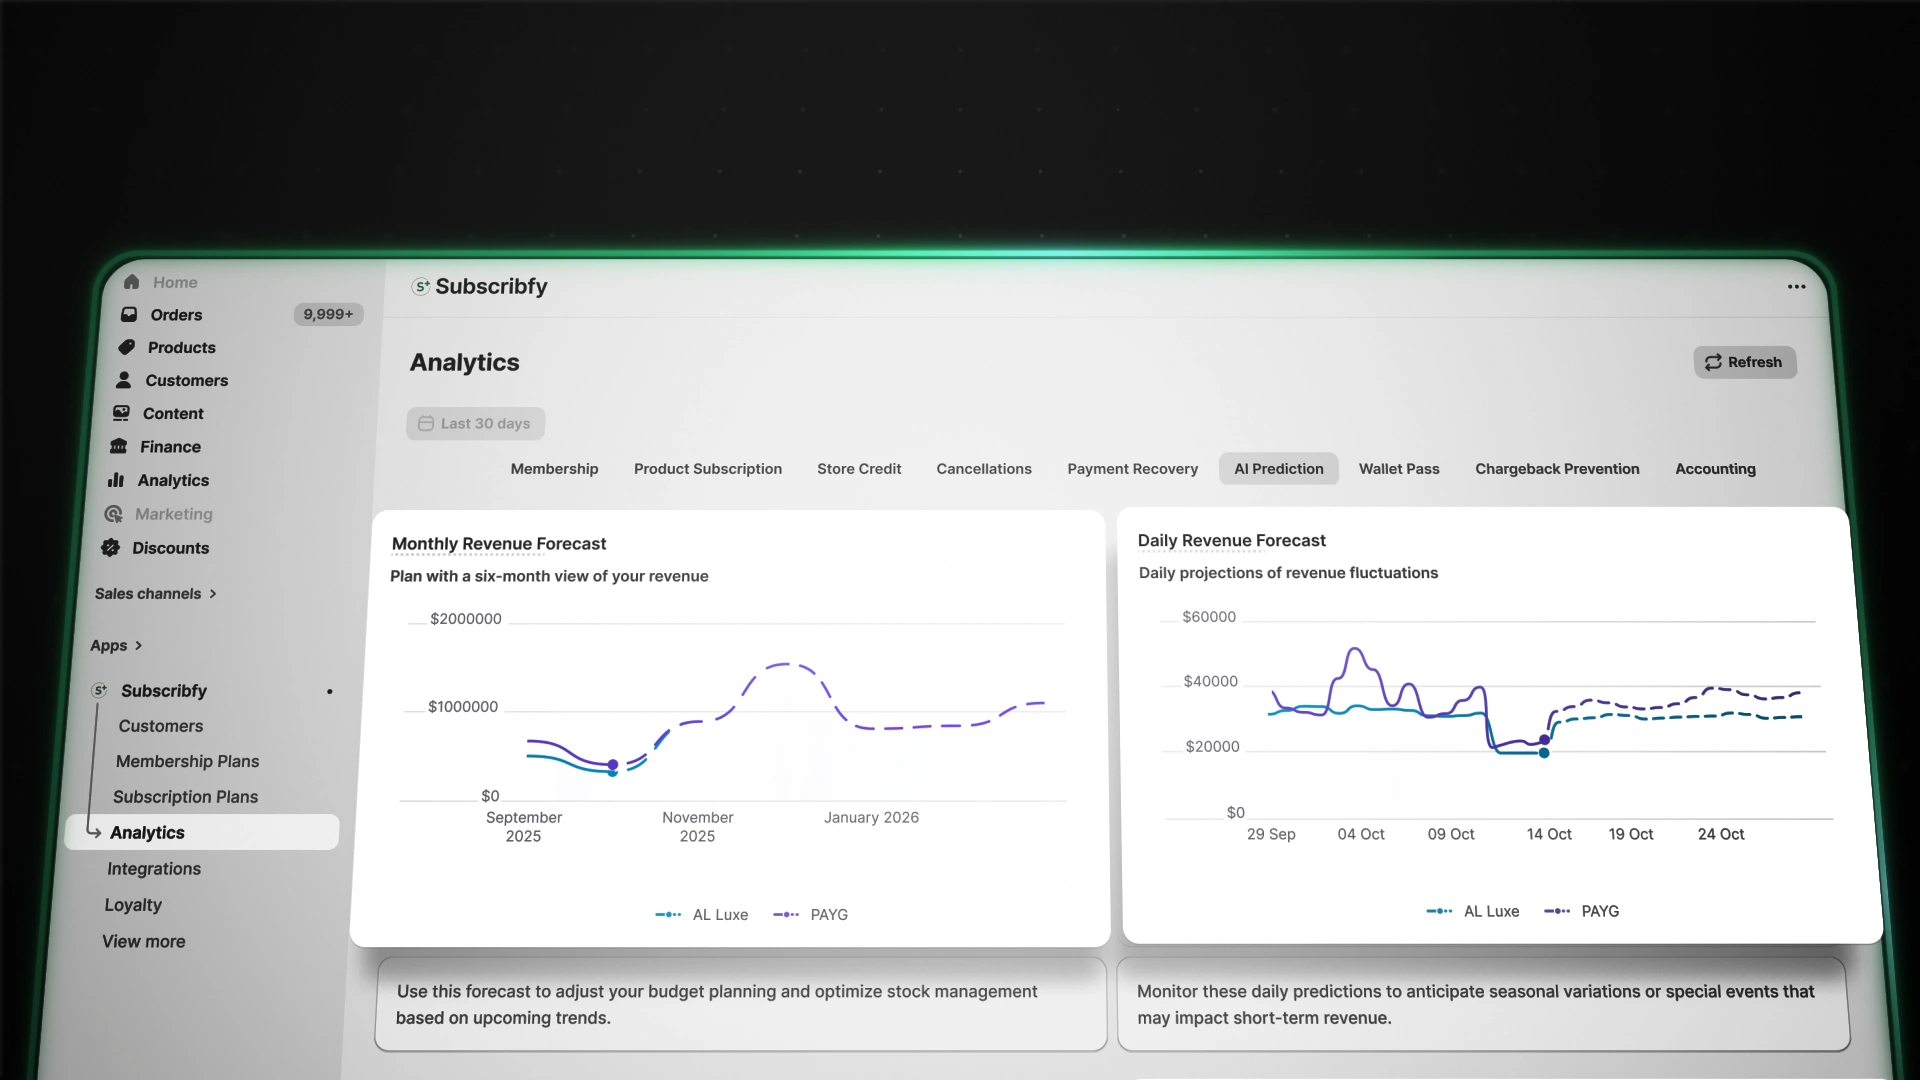Viewport: 1920px width, 1080px height.
Task: Click the Subscribfy app icon in sidebar
Action: pyautogui.click(x=99, y=691)
